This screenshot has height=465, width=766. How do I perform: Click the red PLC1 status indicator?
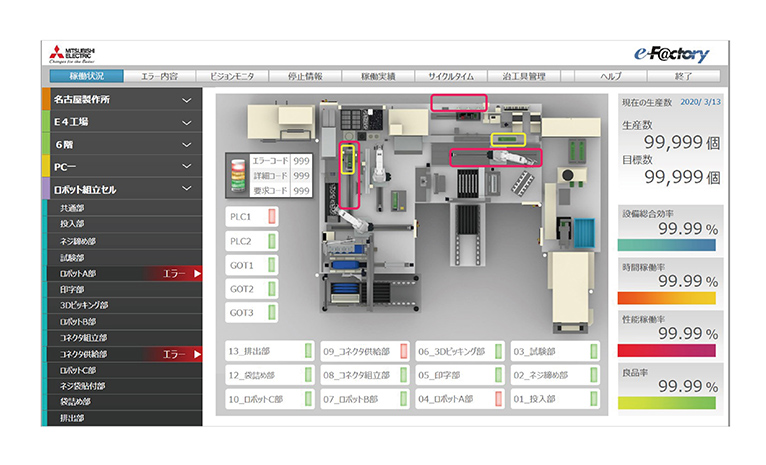[272, 217]
